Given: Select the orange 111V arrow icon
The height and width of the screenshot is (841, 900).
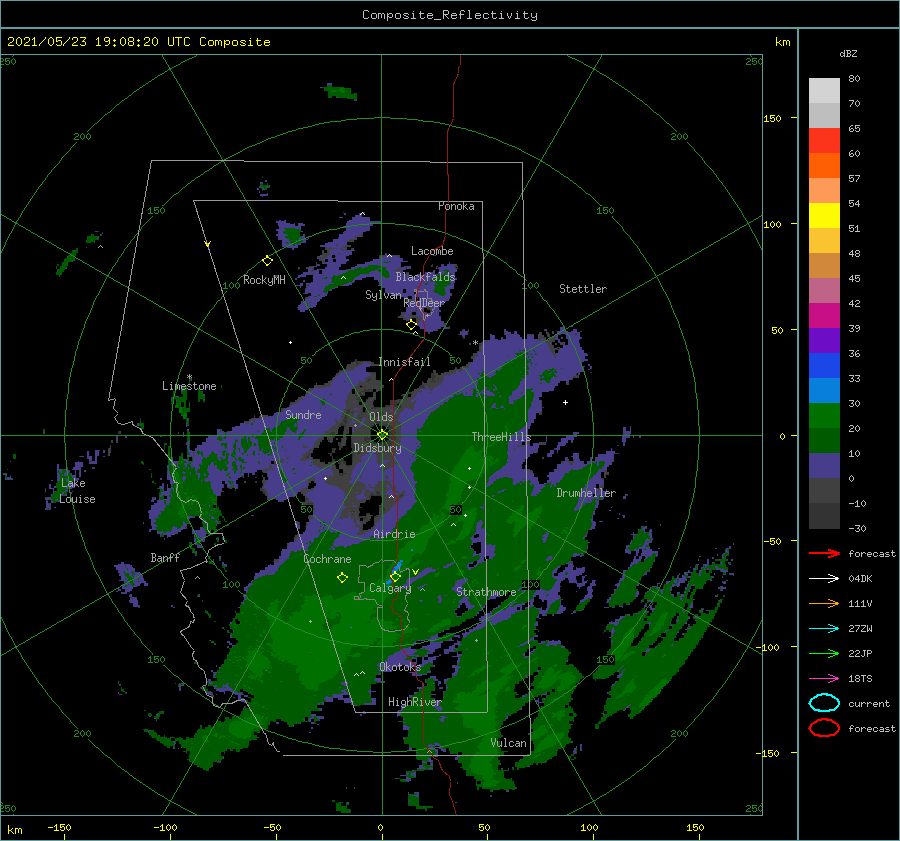Looking at the screenshot, I should 824,603.
